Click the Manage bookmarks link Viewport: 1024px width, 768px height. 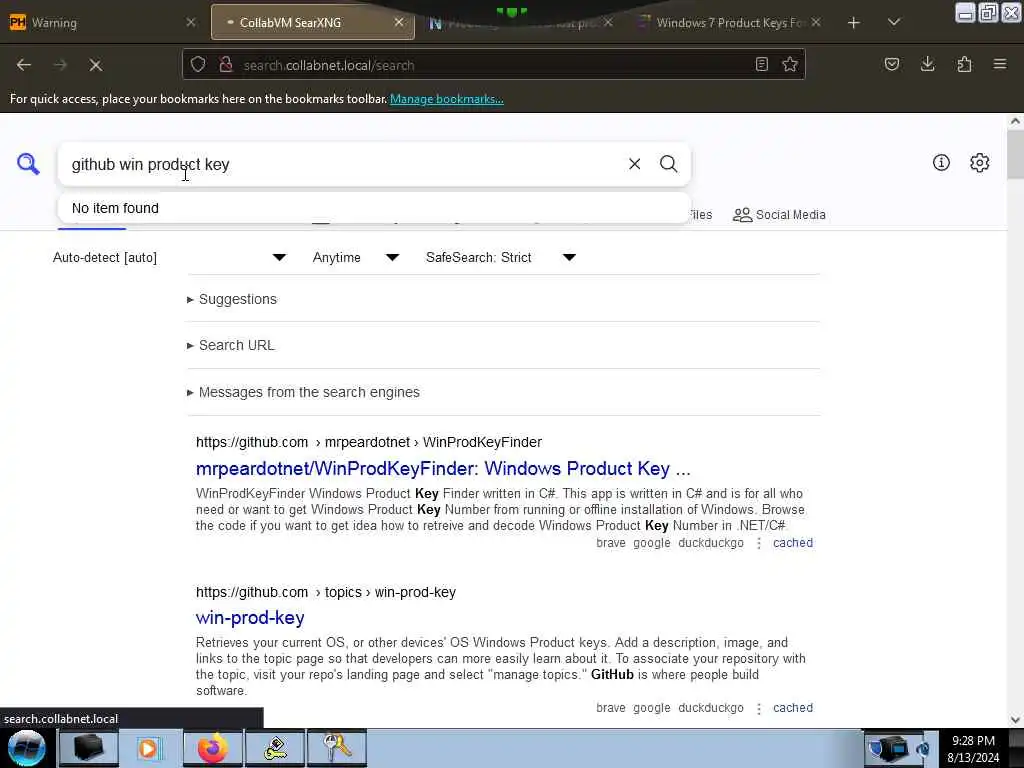click(x=447, y=99)
